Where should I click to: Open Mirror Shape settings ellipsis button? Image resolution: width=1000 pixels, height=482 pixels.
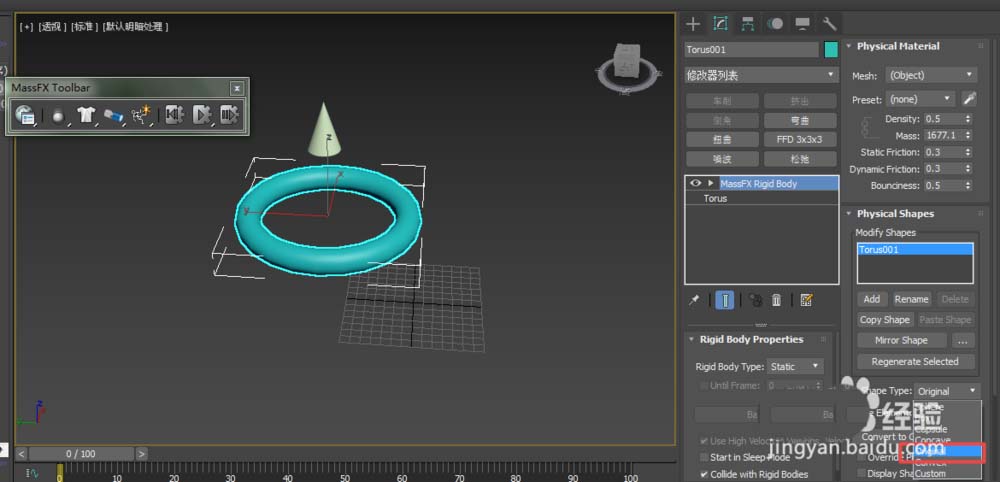coord(963,340)
